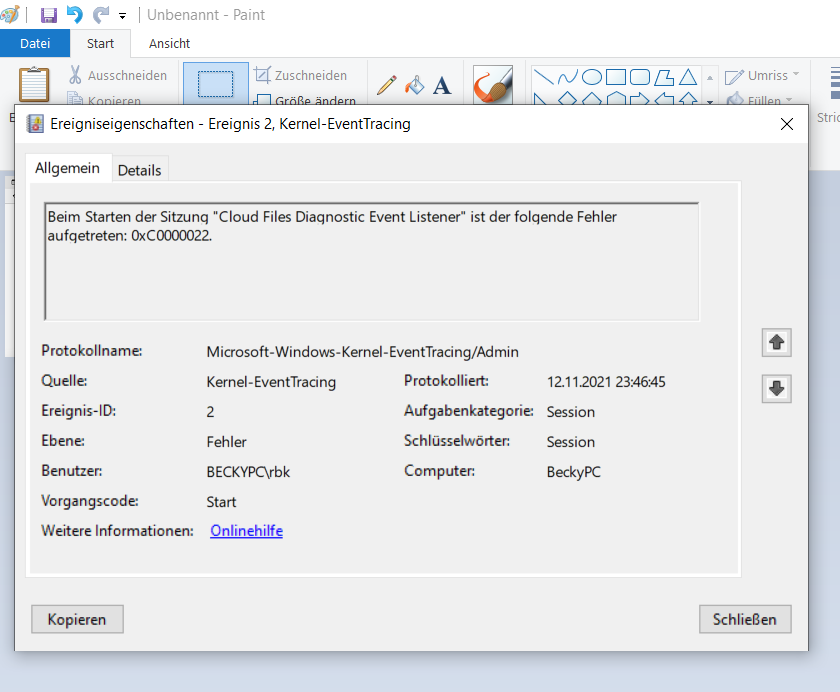Screen dimensions: 840x692
Task: Select the Hexagon shape
Action: click(x=616, y=99)
